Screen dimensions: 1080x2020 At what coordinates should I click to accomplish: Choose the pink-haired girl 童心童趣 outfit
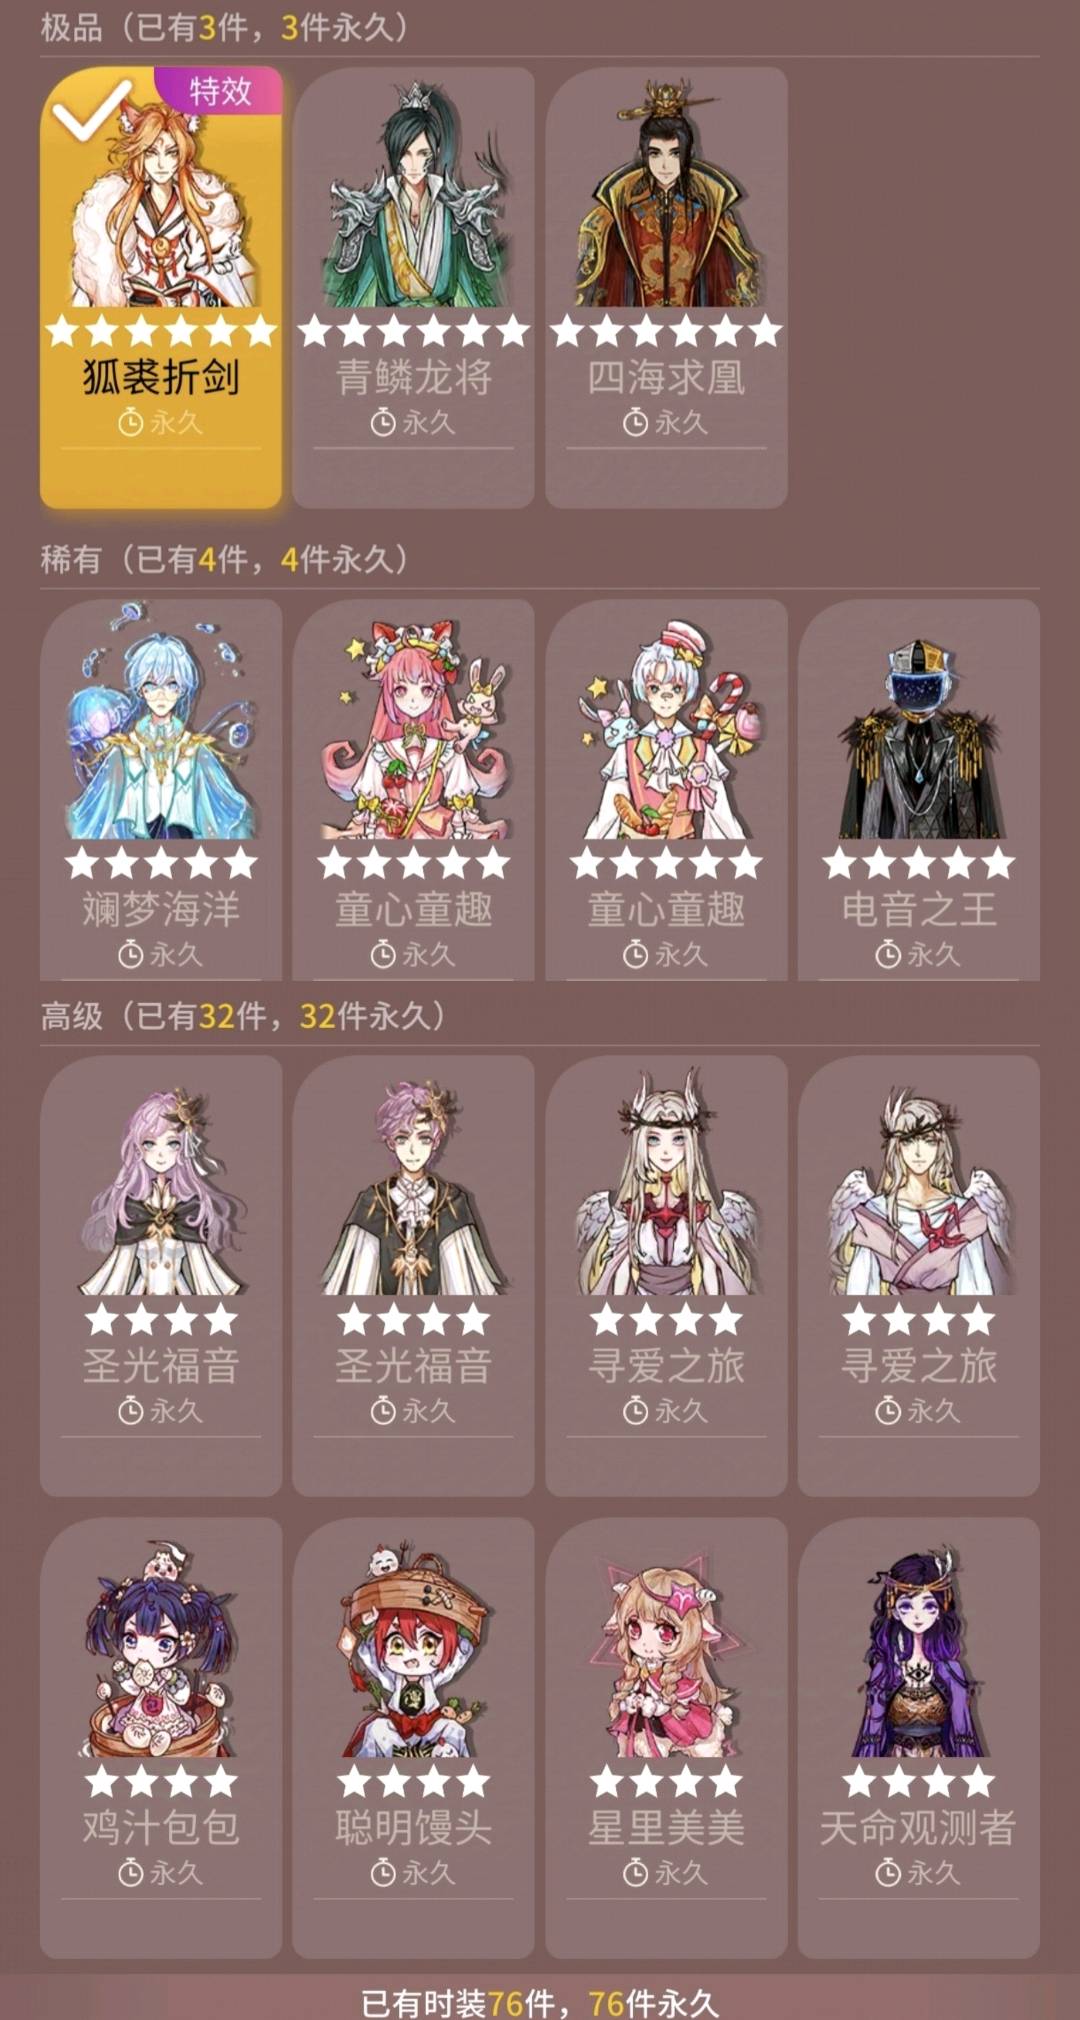click(x=413, y=790)
